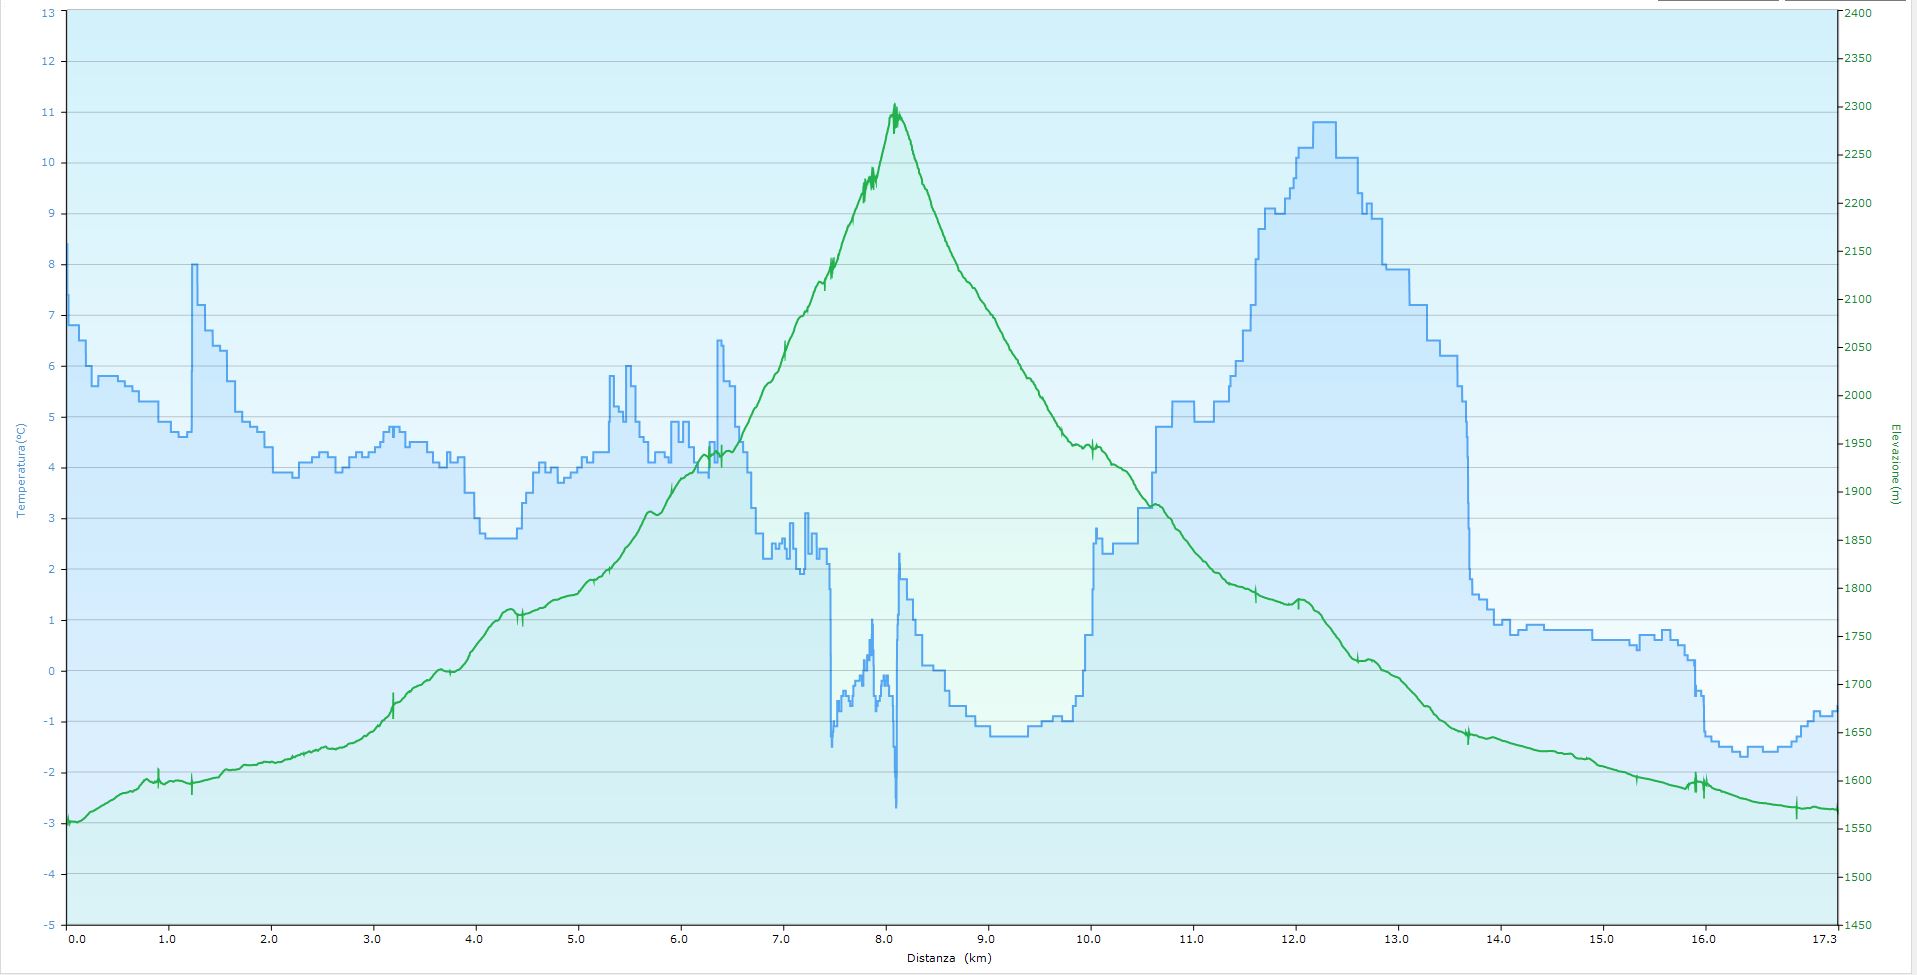Click the 0 temperature axis tick label
Image resolution: width=1917 pixels, height=975 pixels.
click(51, 671)
